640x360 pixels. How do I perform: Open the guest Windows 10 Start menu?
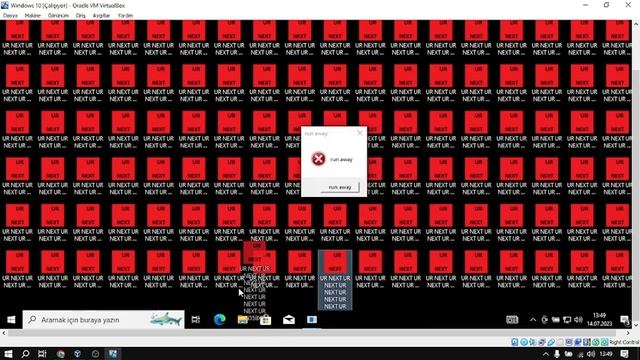pos(11,320)
